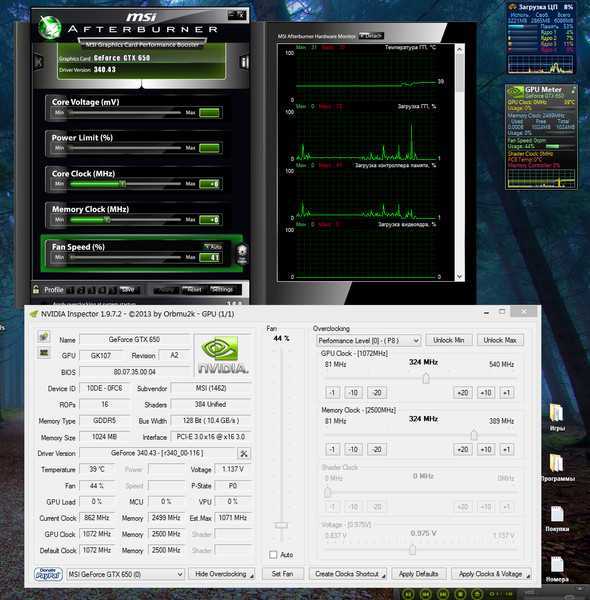
Task: Click Memory Clock +1 button
Action: [507, 449]
